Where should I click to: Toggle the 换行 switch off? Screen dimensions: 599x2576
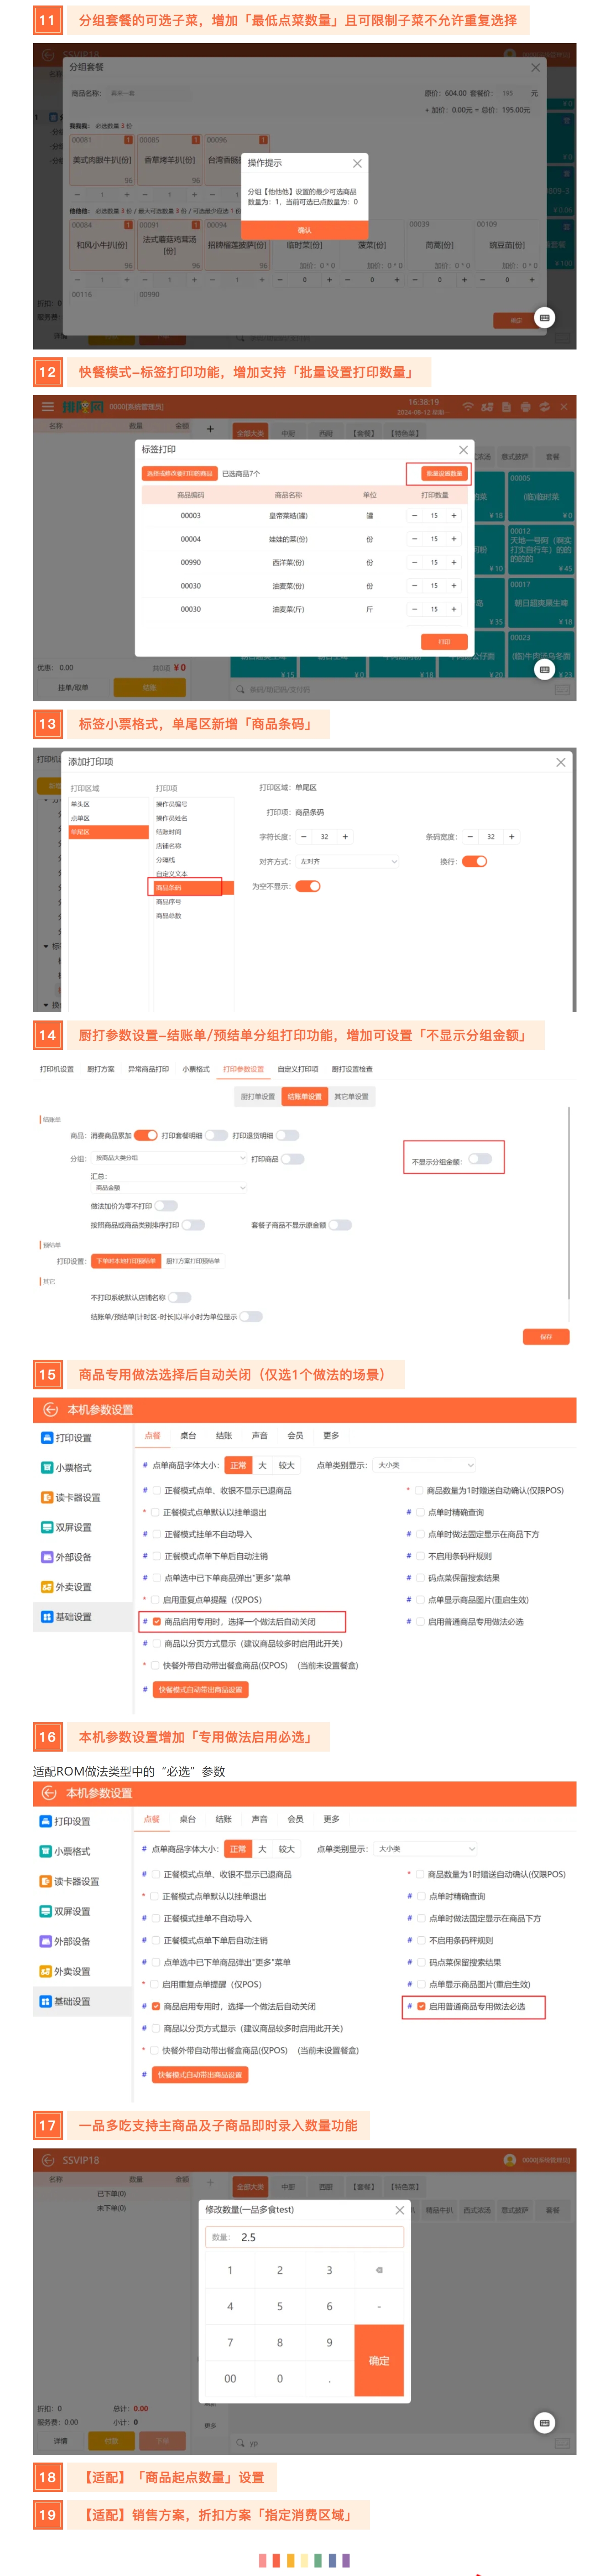point(474,861)
